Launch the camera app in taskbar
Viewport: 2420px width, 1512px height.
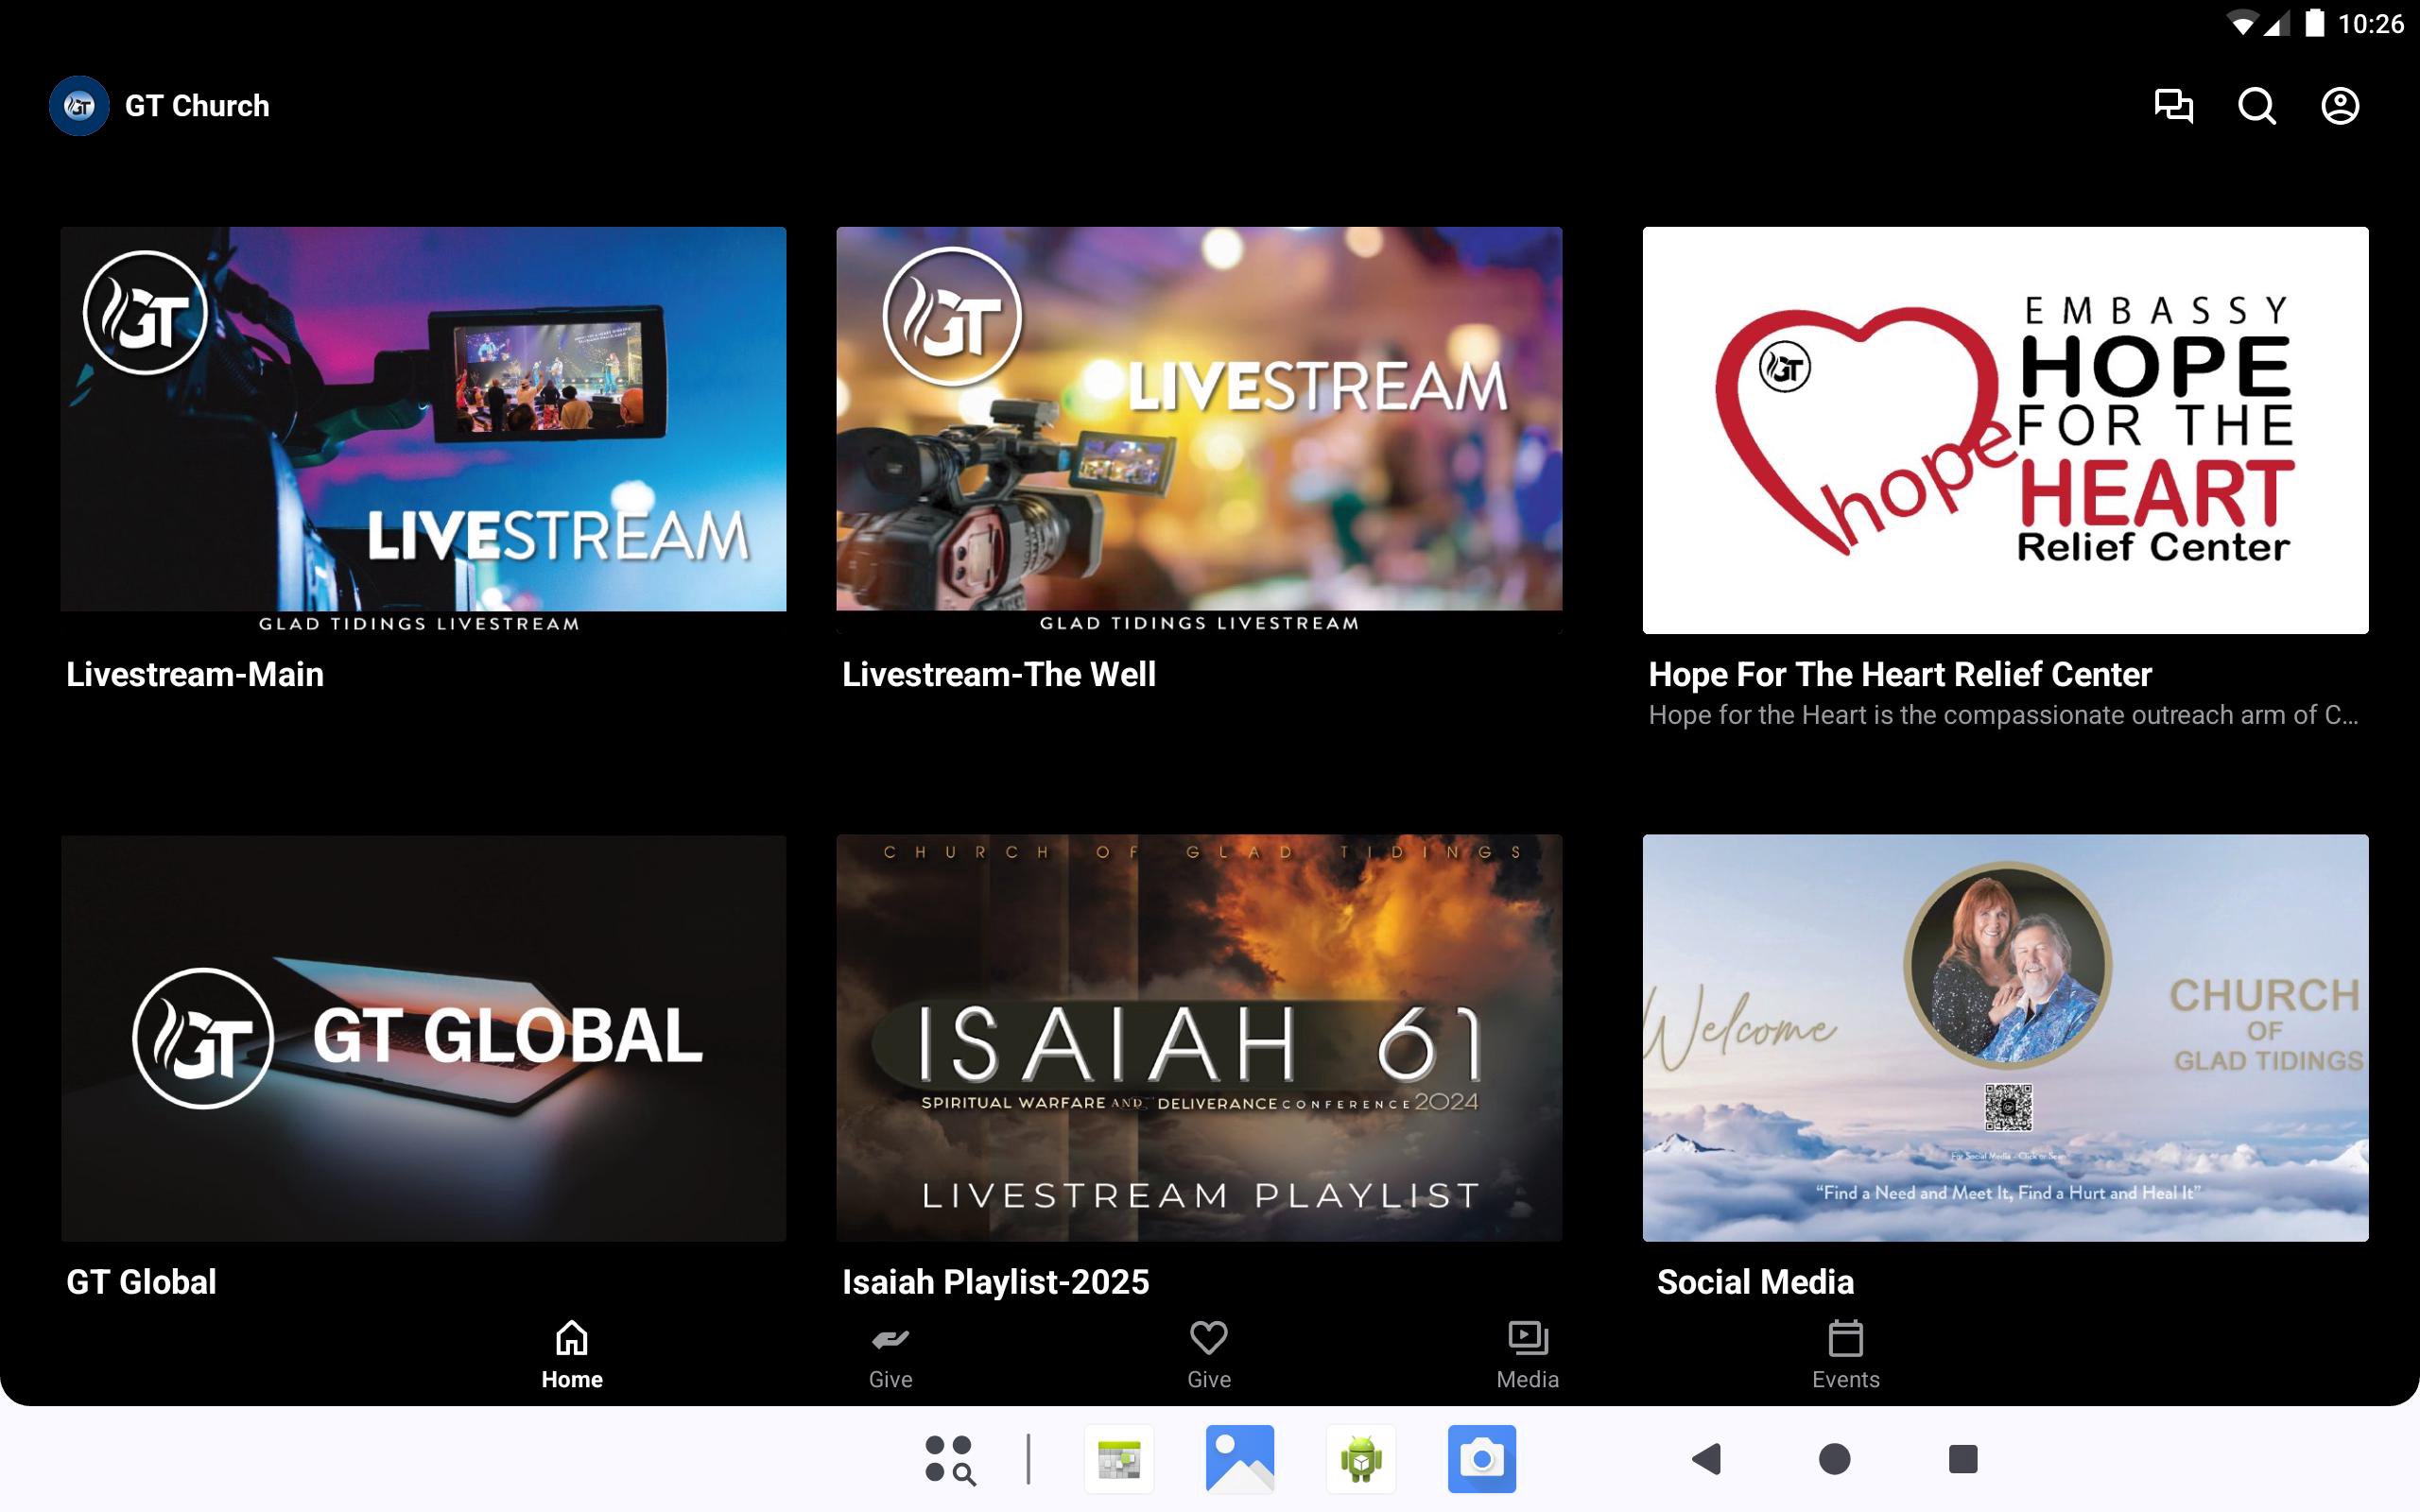coord(1481,1458)
